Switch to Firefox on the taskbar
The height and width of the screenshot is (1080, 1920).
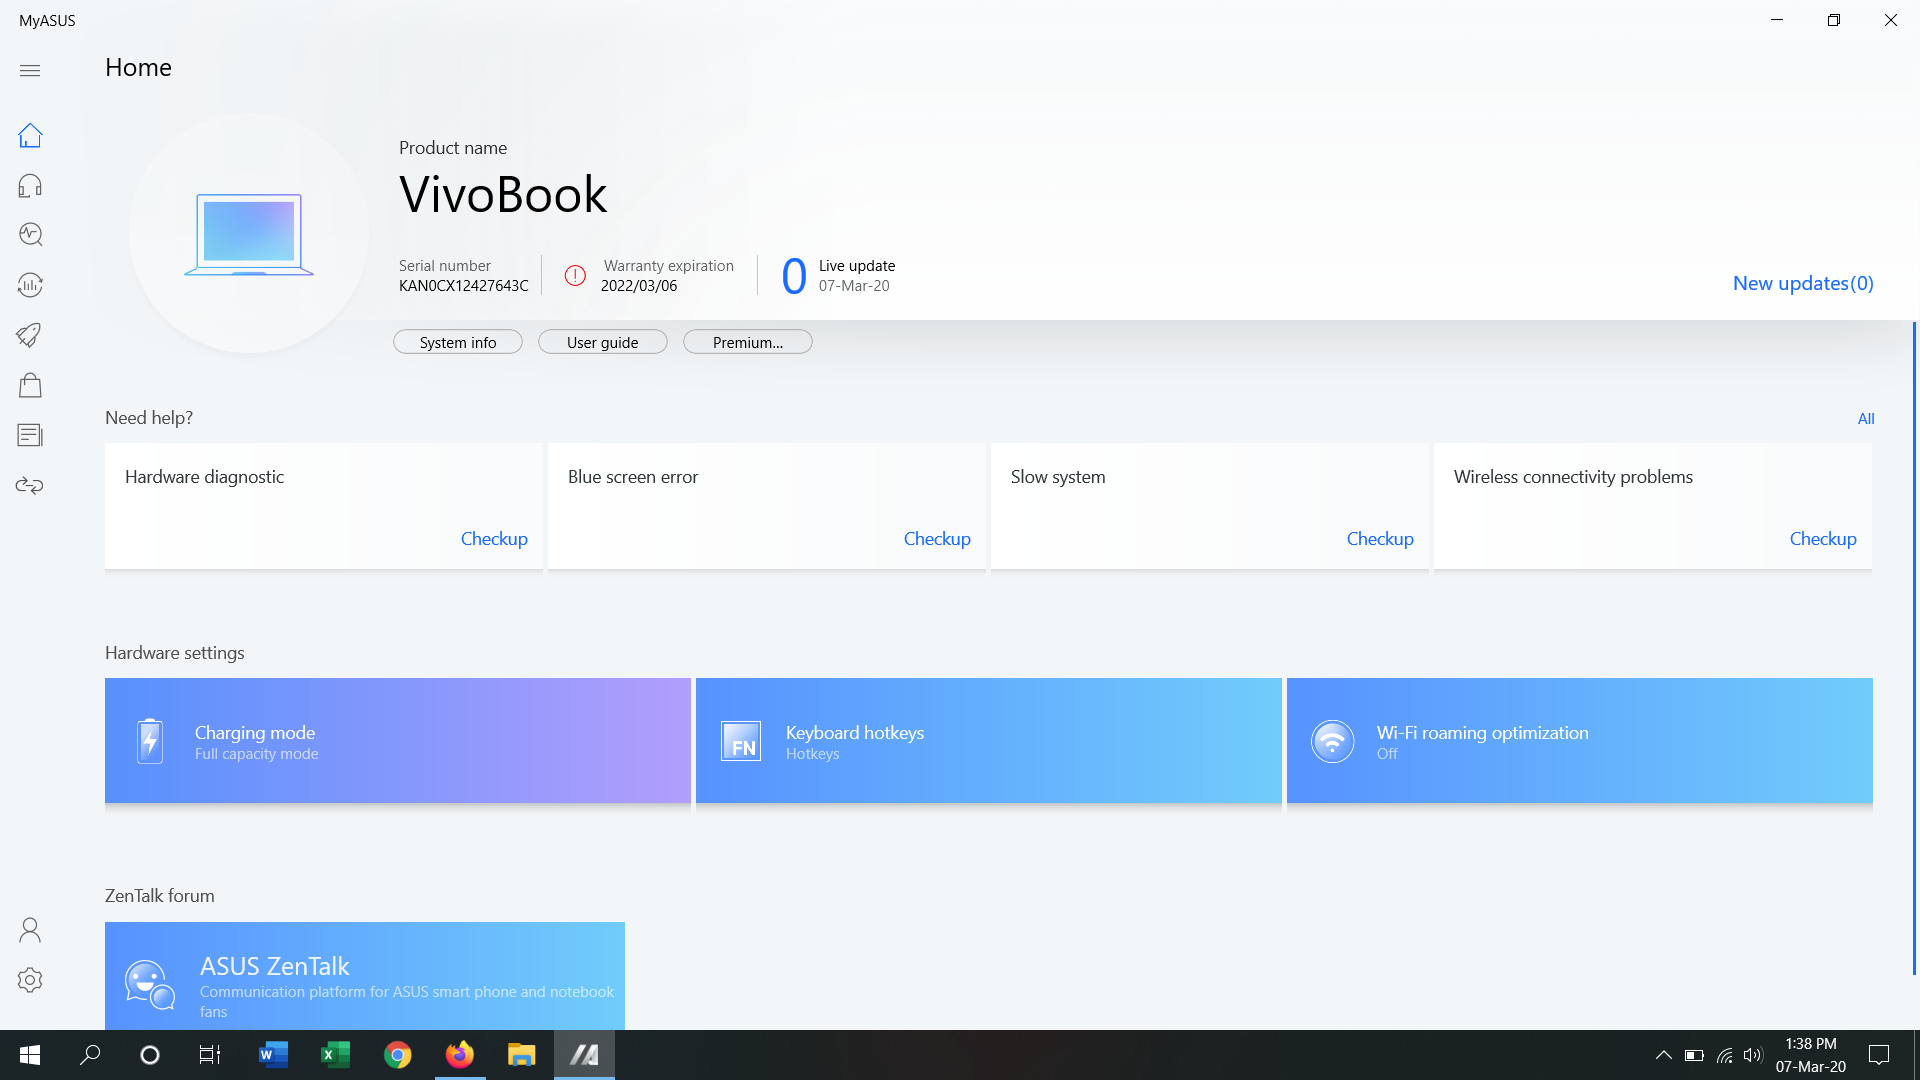point(460,1055)
